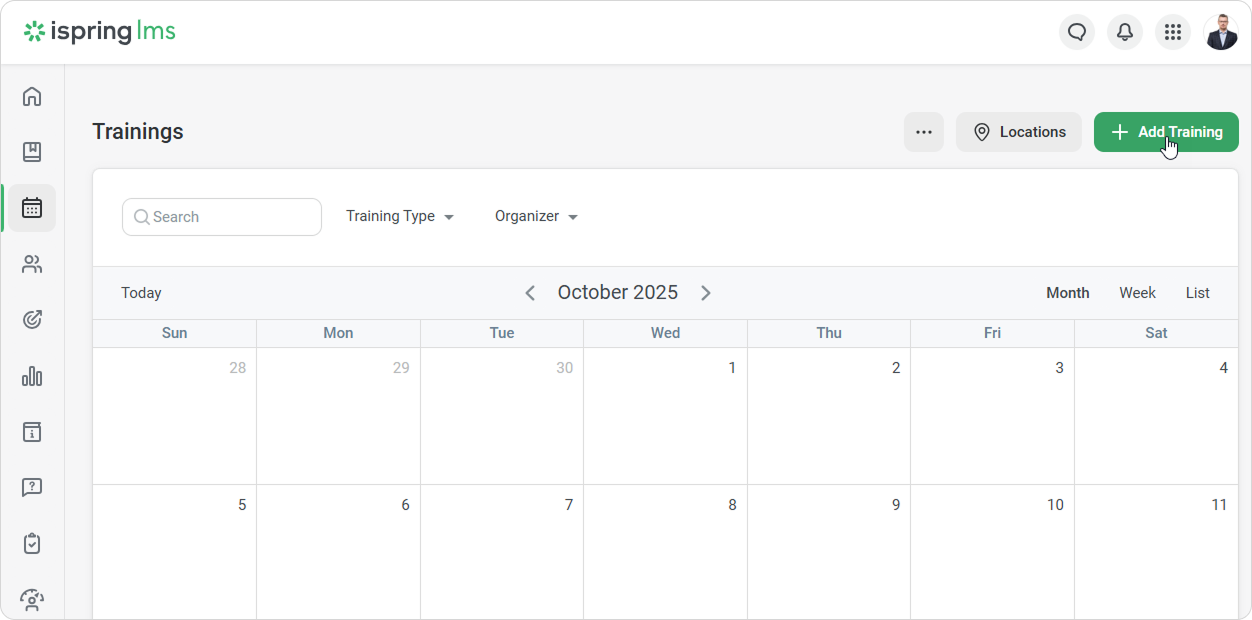This screenshot has height=620, width=1252.
Task: Open the book-shaped courses icon in sidebar
Action: (32, 152)
